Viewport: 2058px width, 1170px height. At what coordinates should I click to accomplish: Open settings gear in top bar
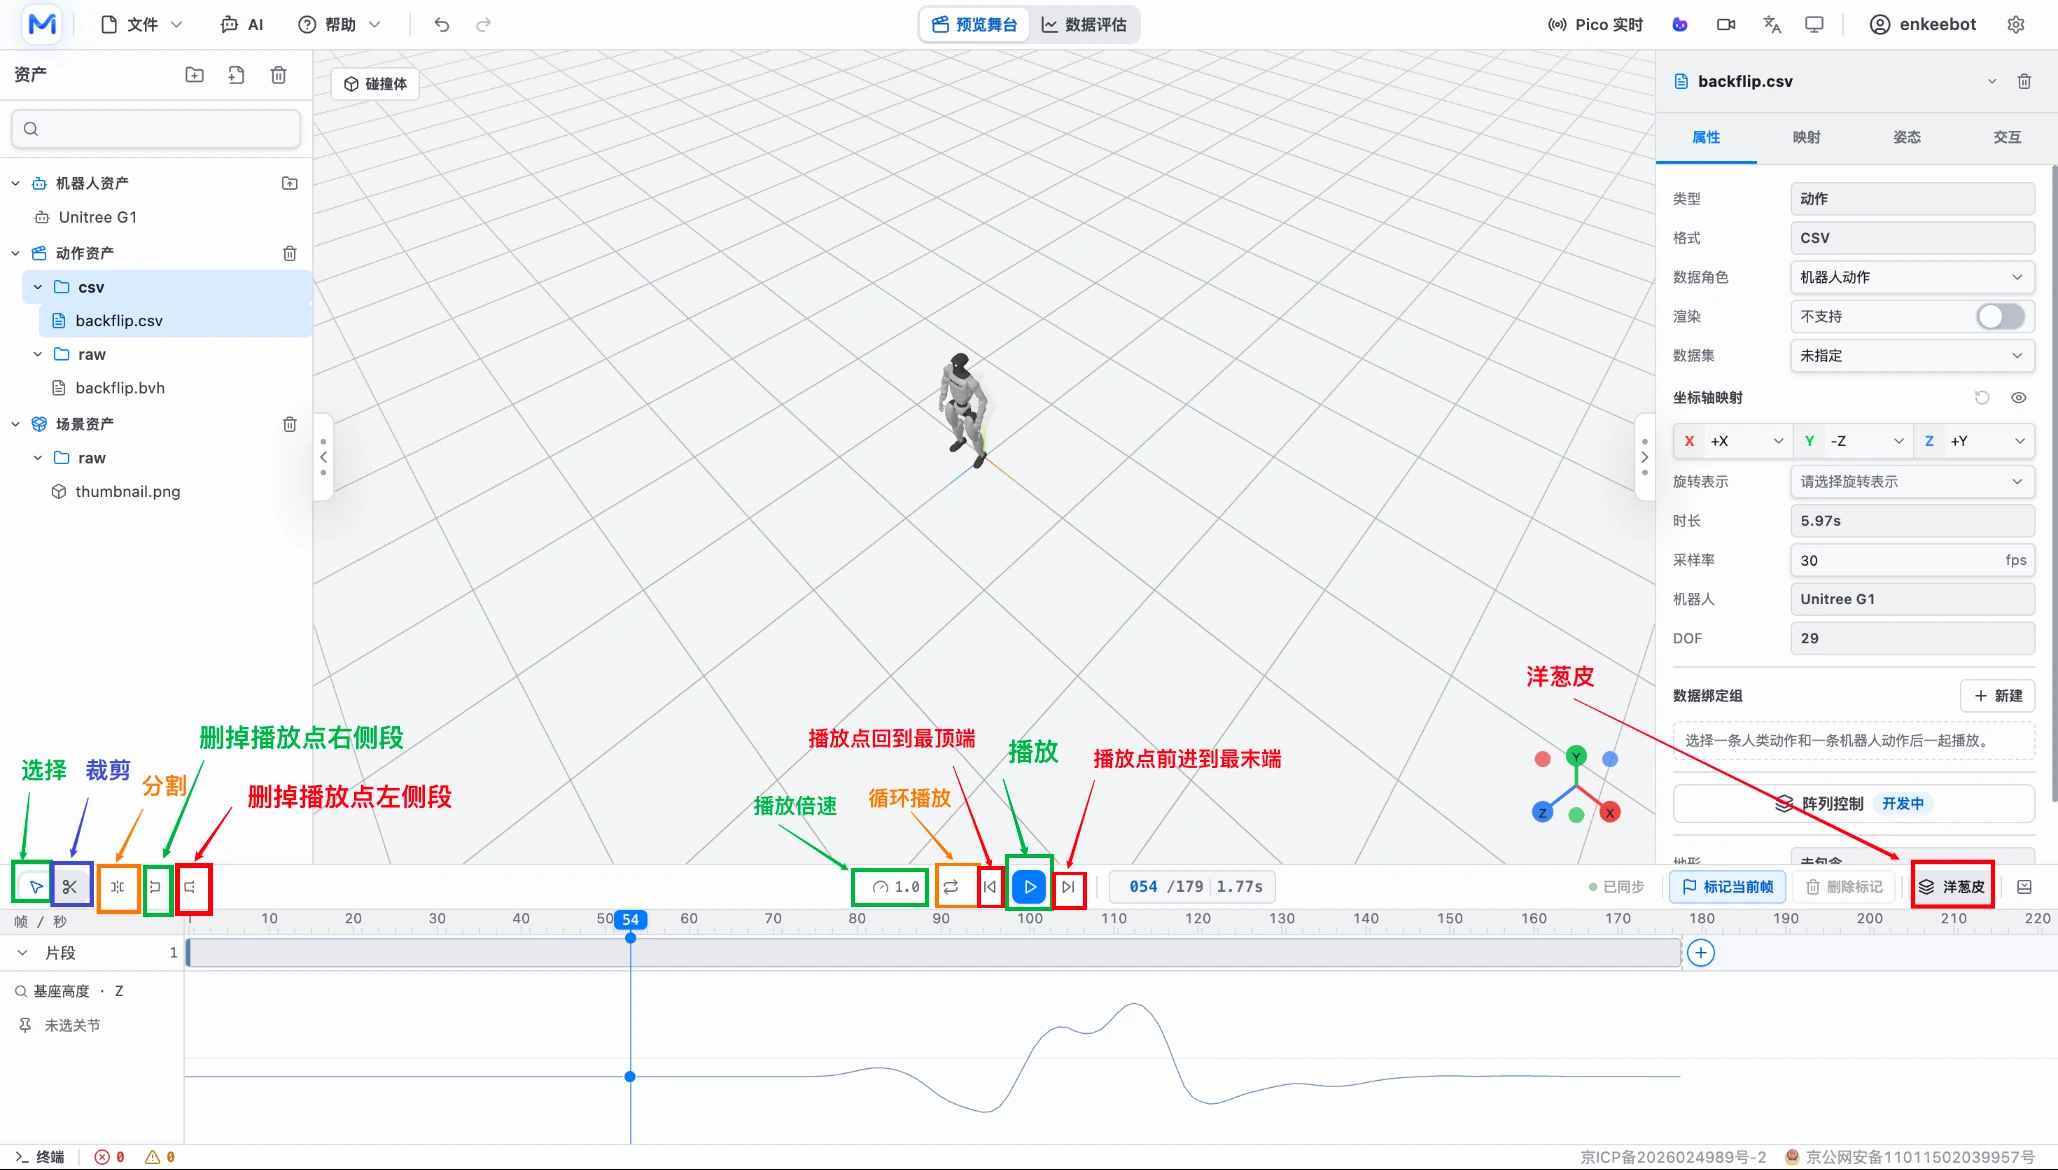2016,24
